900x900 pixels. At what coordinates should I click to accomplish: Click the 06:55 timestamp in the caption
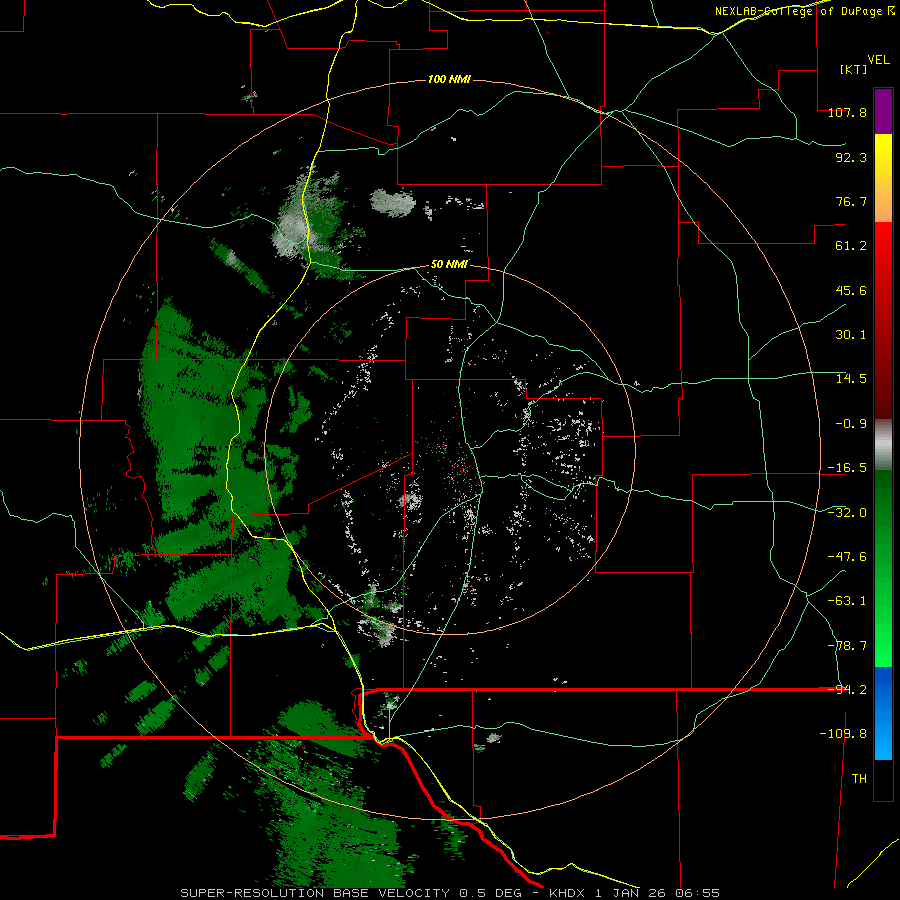click(x=699, y=893)
